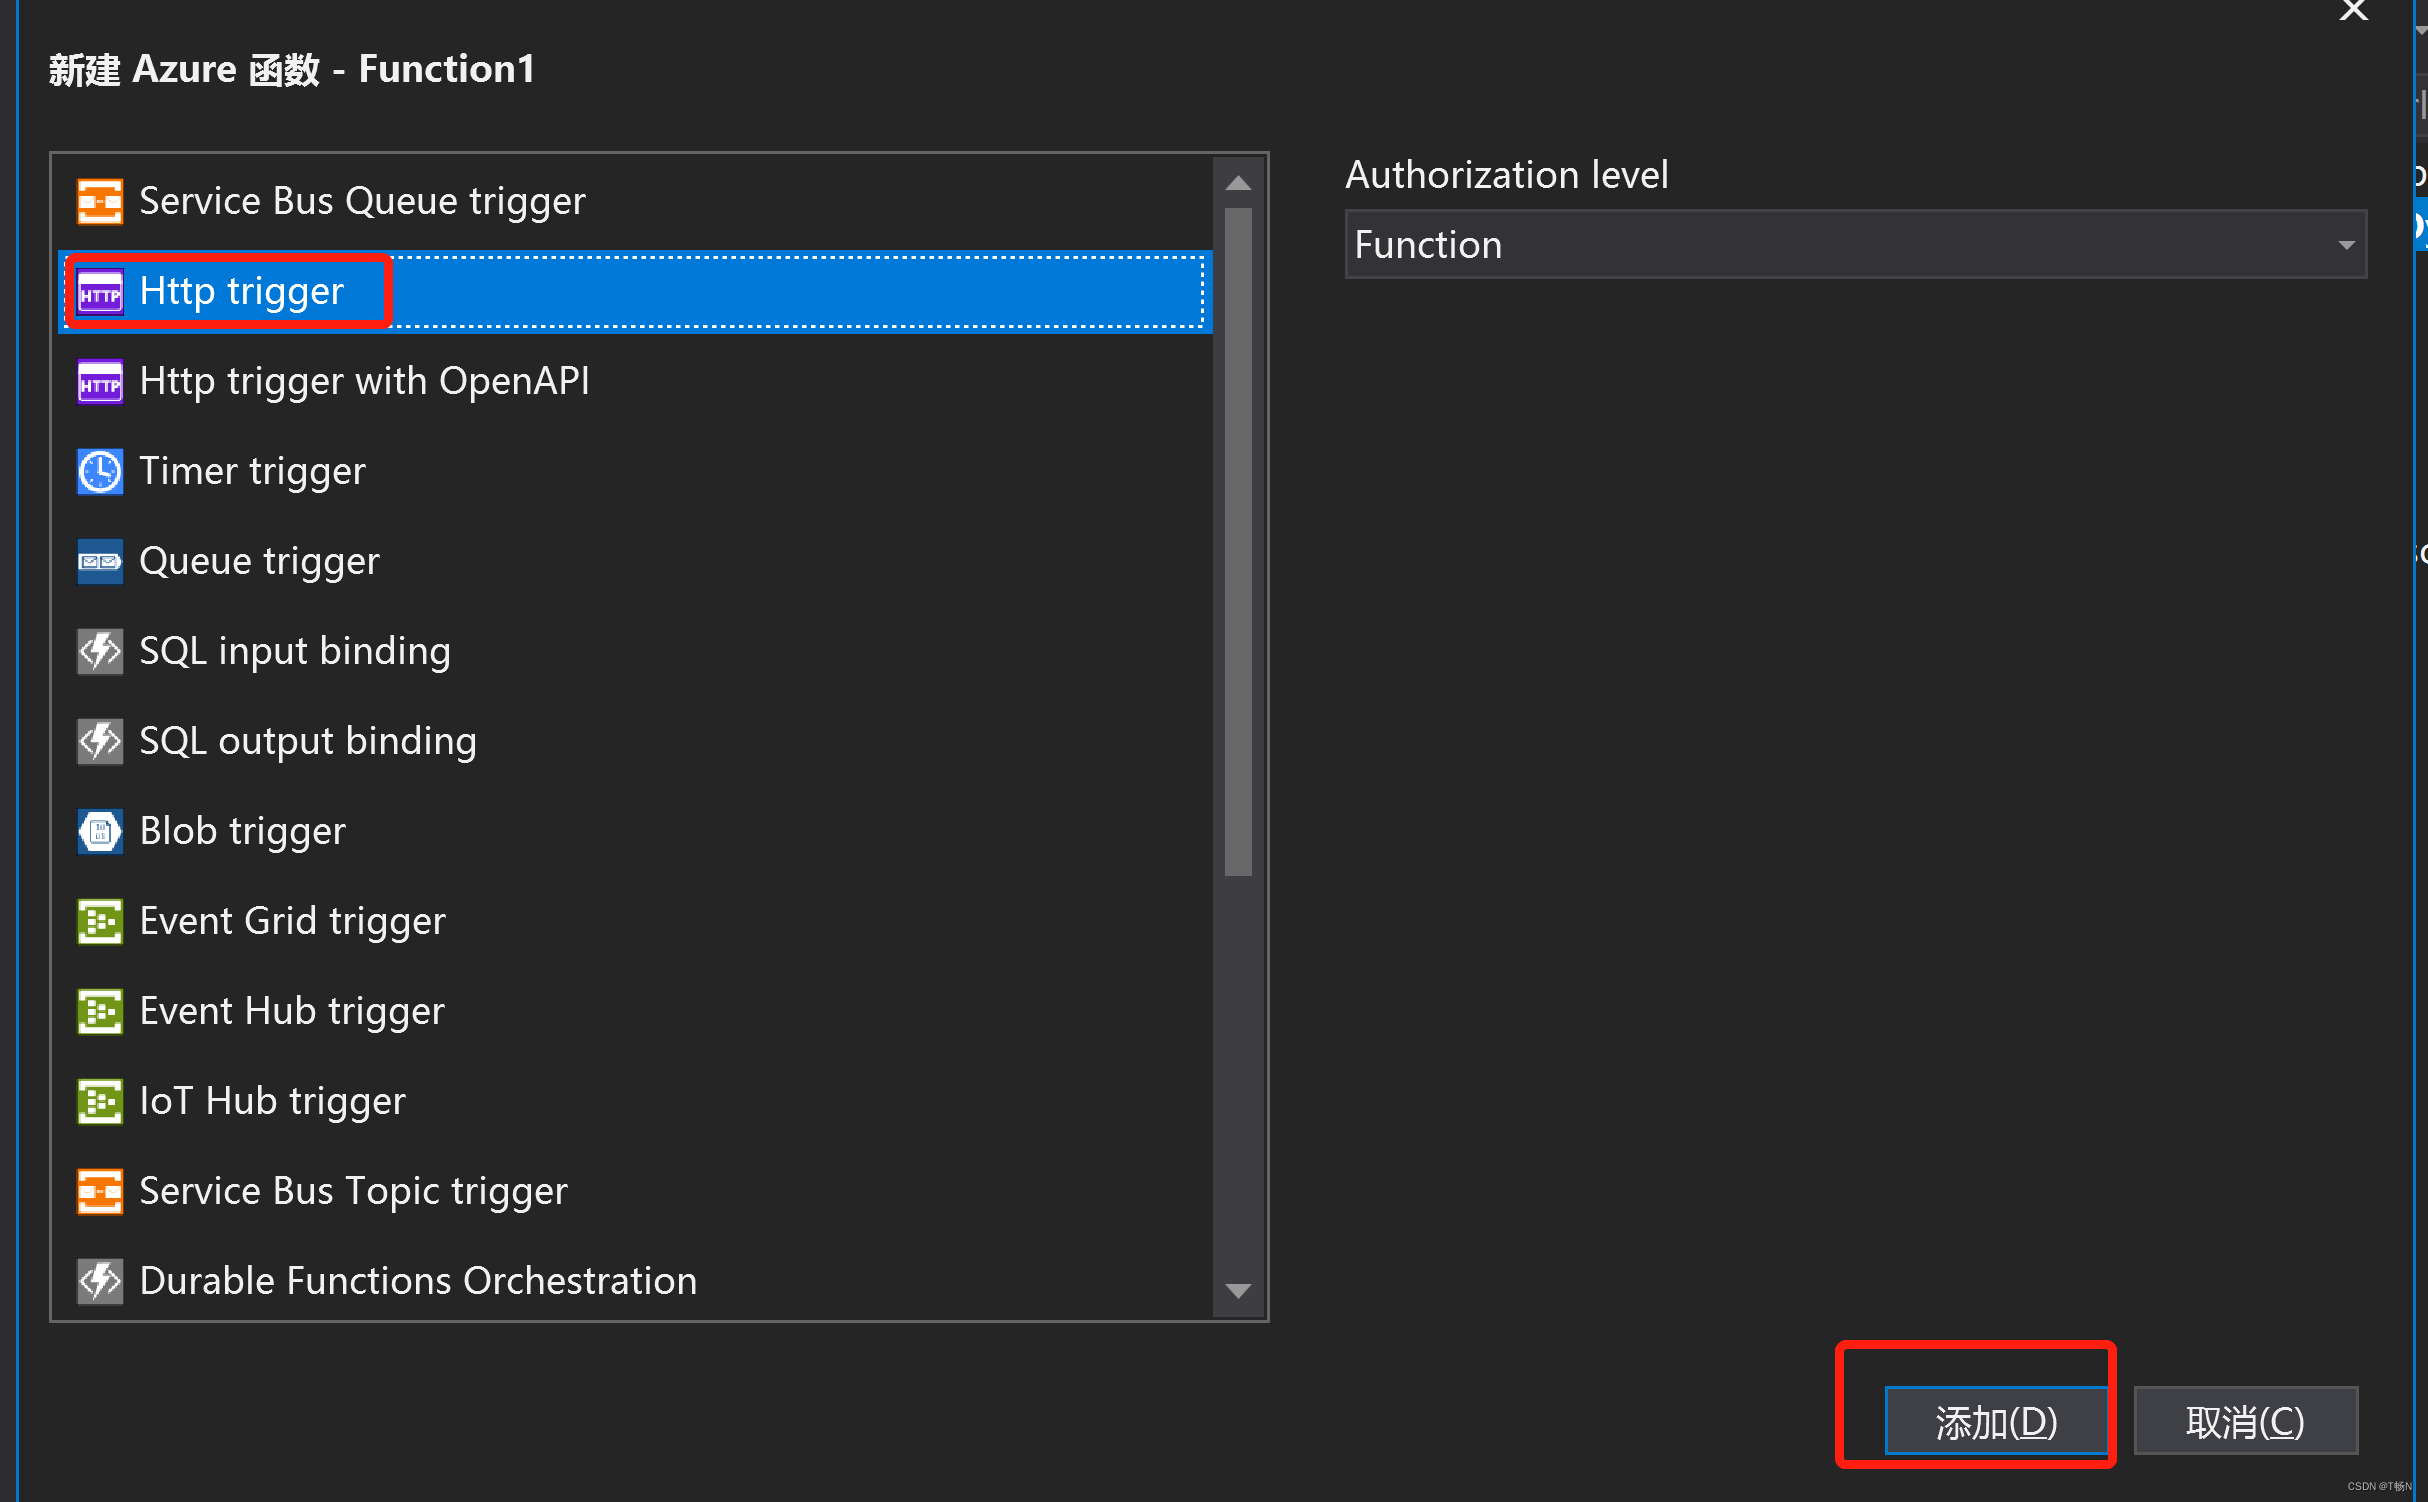Pick the Queue trigger label
2428x1502 pixels.
point(259,562)
